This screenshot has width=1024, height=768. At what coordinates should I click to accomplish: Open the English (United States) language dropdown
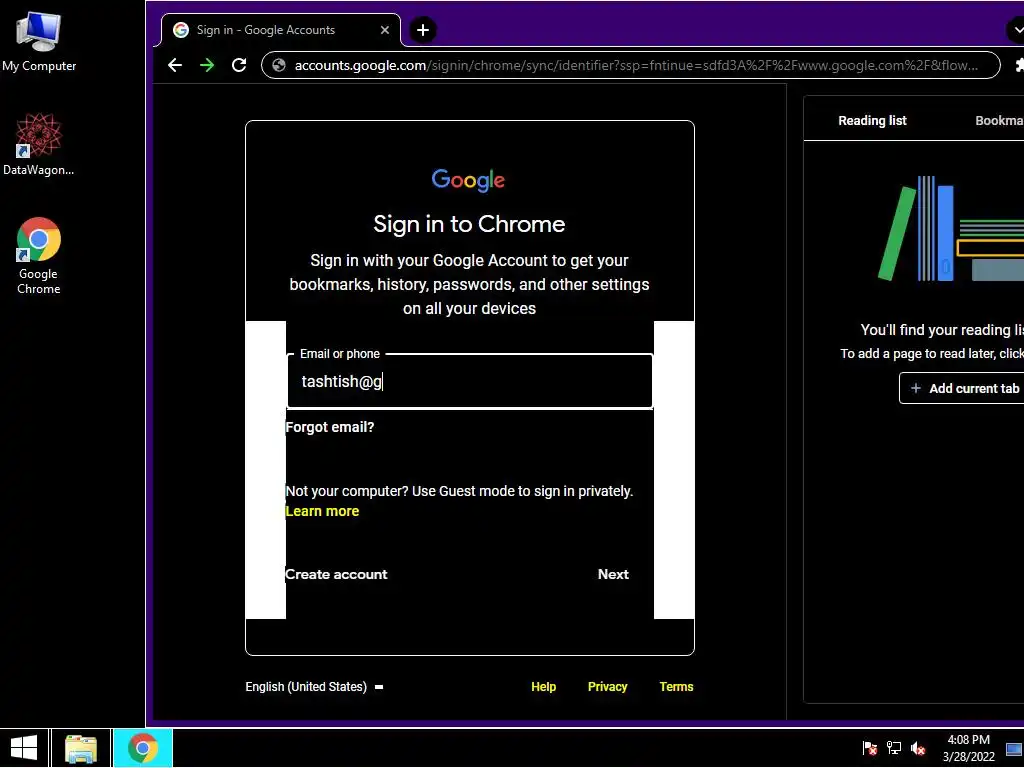pyautogui.click(x=314, y=687)
